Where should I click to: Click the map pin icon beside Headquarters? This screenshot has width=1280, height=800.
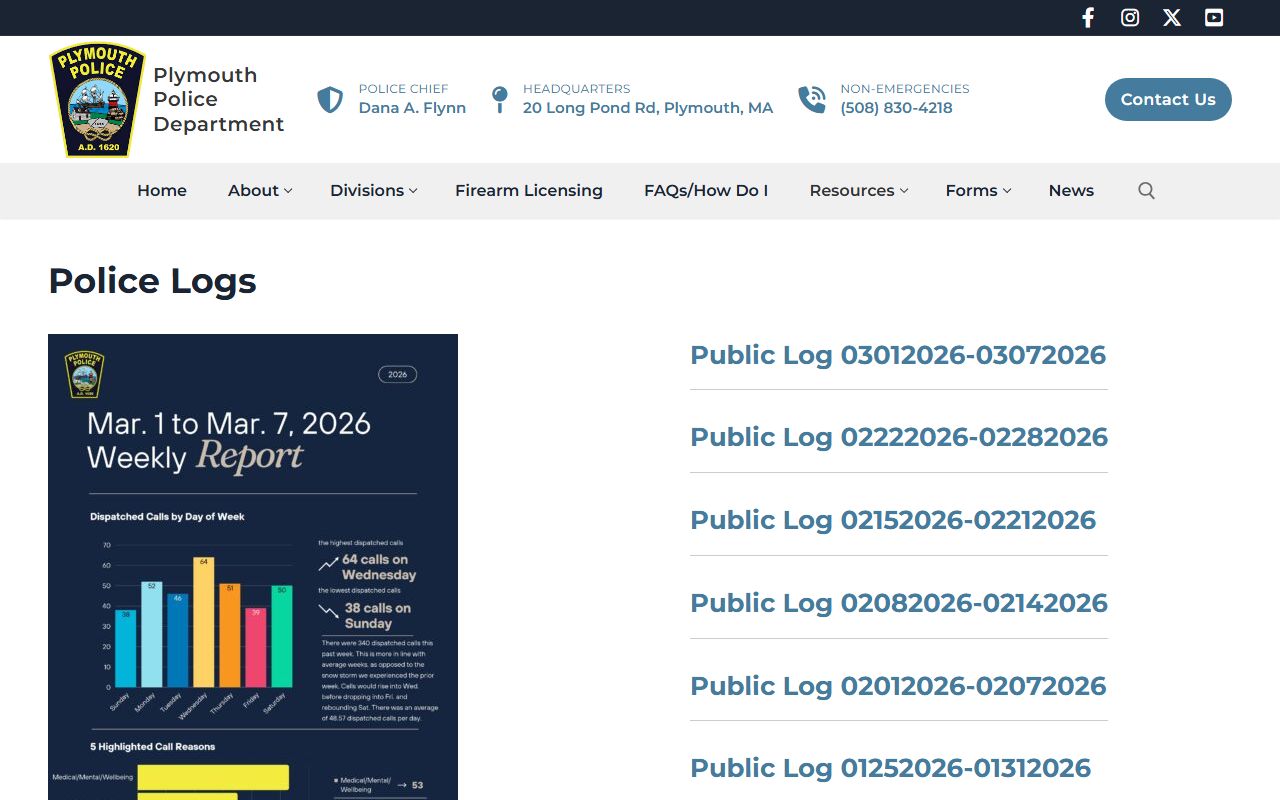pyautogui.click(x=500, y=100)
